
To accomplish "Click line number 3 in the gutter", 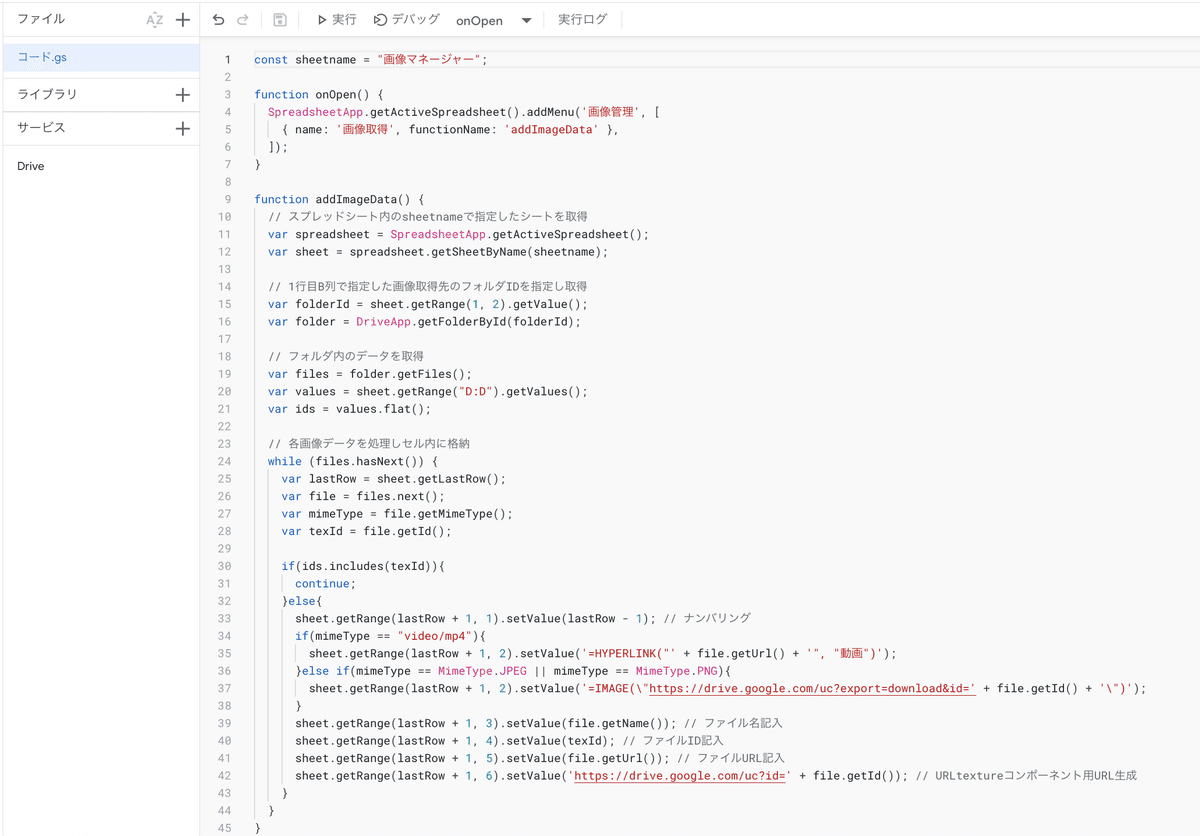I will 228,94.
